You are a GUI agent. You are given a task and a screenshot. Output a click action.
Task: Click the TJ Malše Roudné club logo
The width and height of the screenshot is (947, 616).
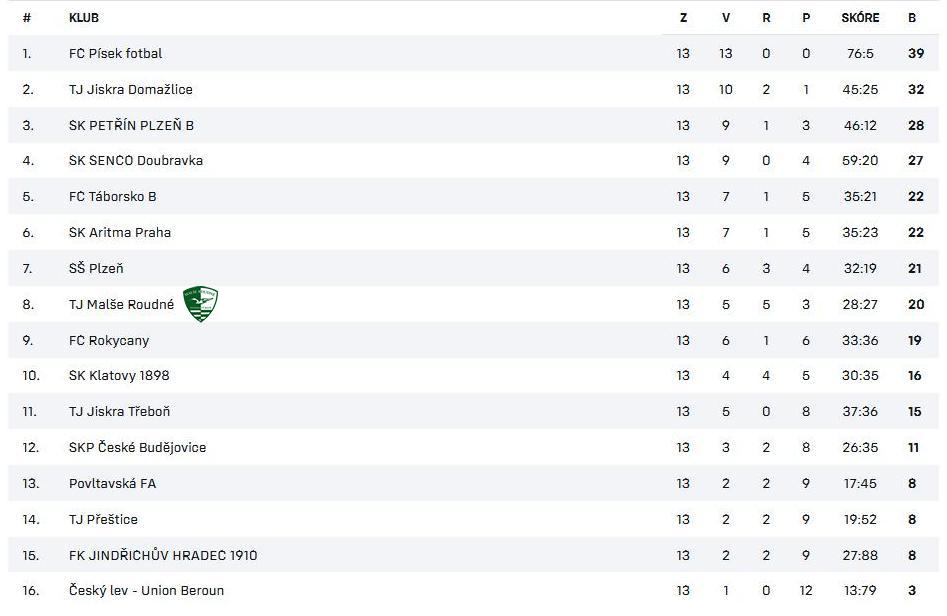(200, 303)
